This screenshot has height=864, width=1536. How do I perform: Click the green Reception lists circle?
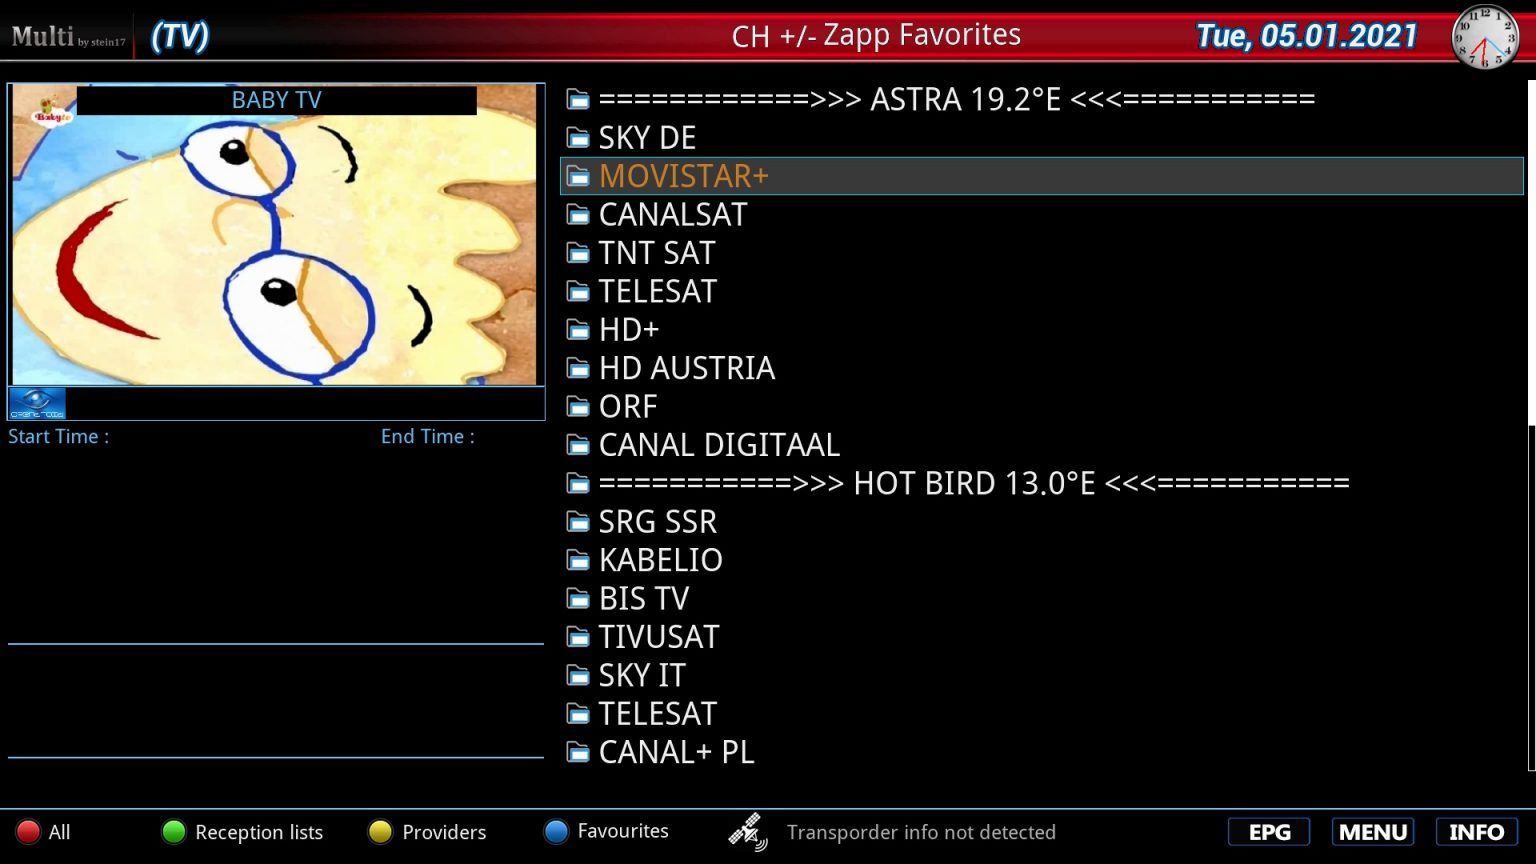pos(174,832)
